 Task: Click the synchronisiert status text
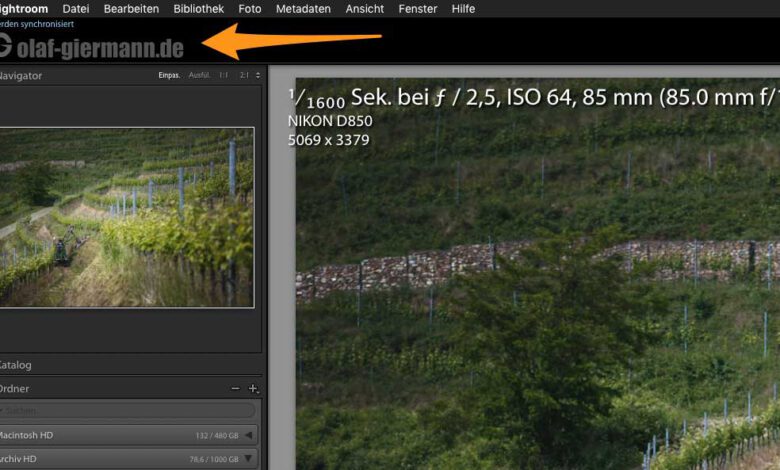[x=37, y=24]
